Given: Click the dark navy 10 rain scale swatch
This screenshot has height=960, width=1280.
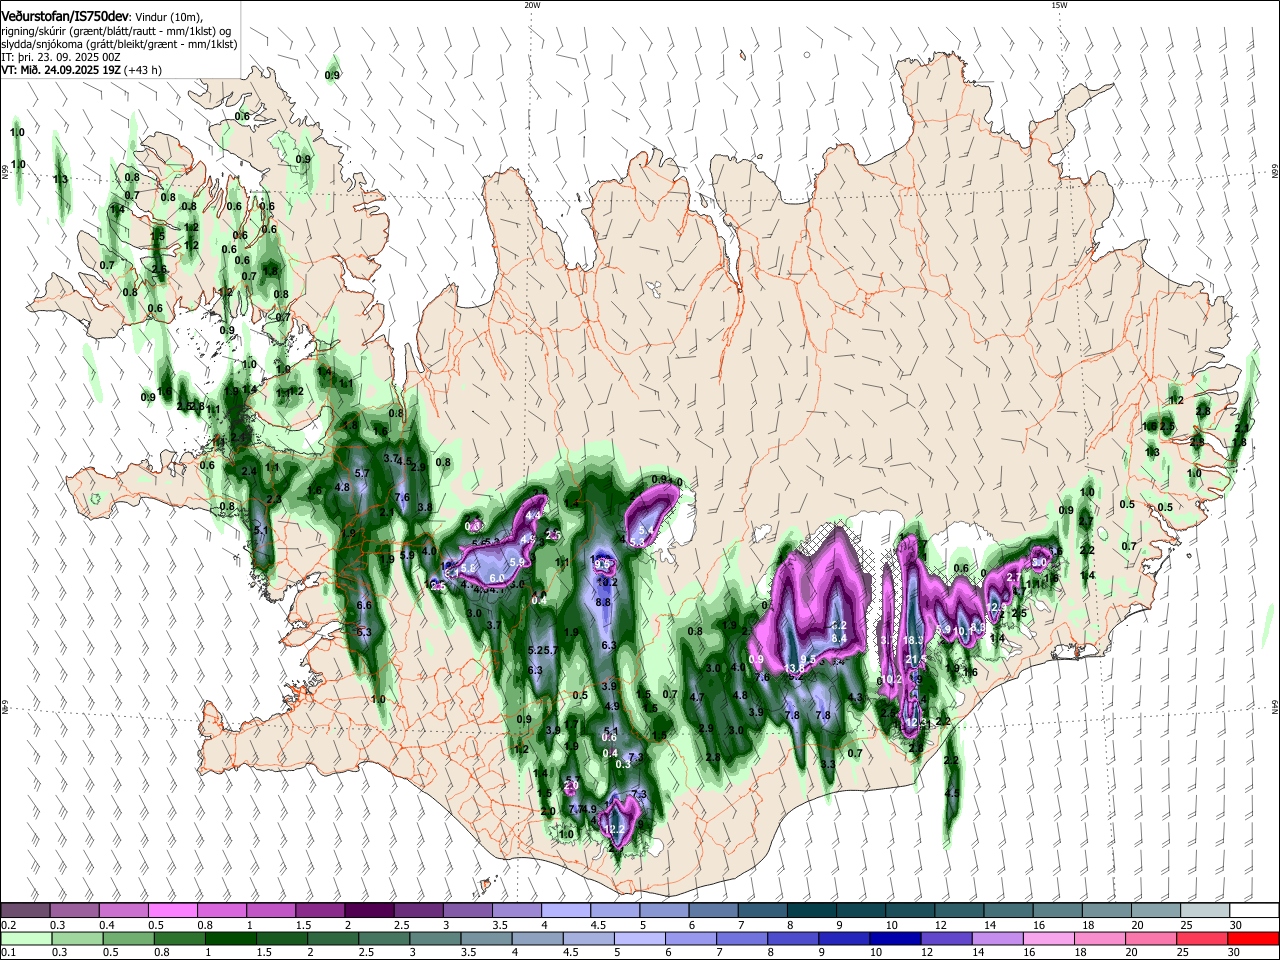Looking at the screenshot, I should 896,938.
